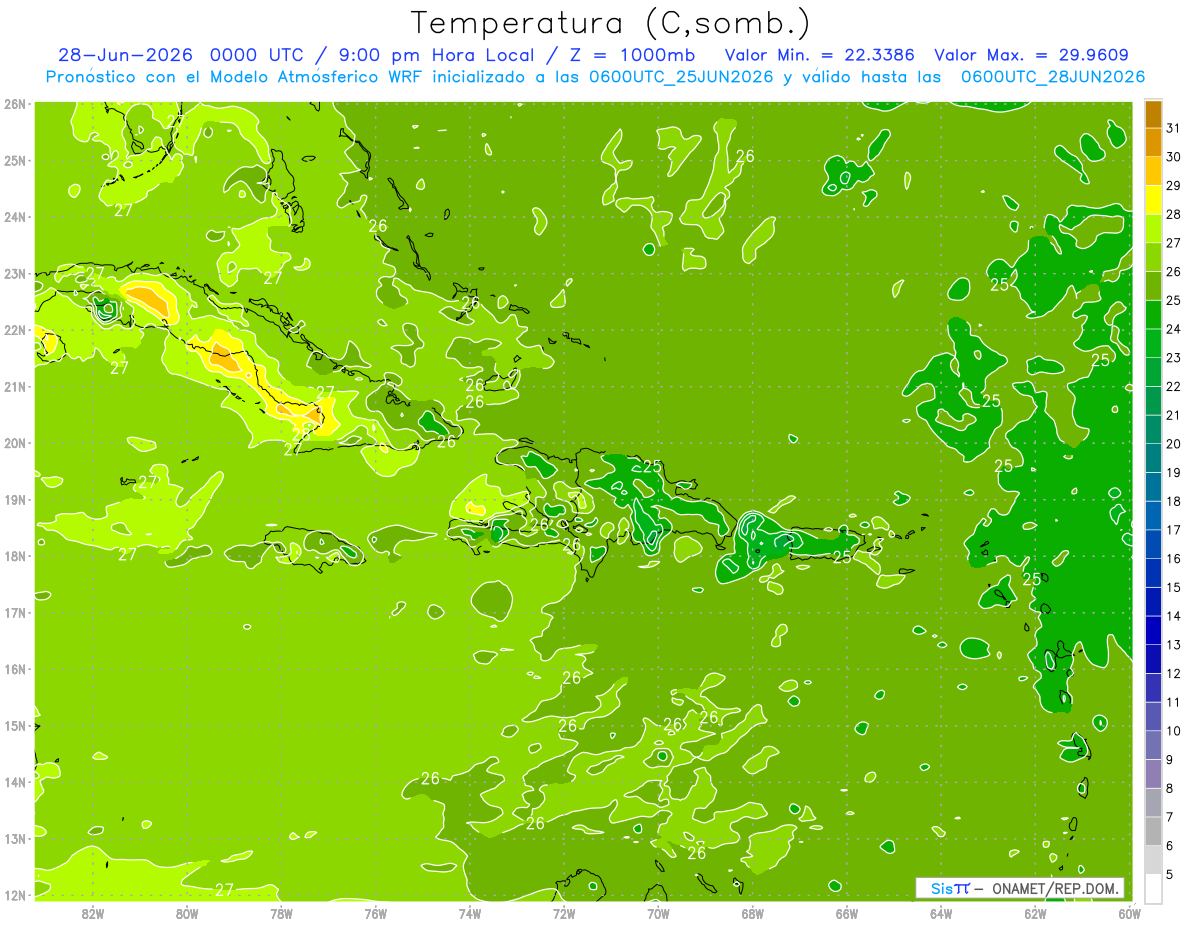Image resolution: width=1200 pixels, height=927 pixels.
Task: Click the longitude label "66W"
Action: coord(846,913)
